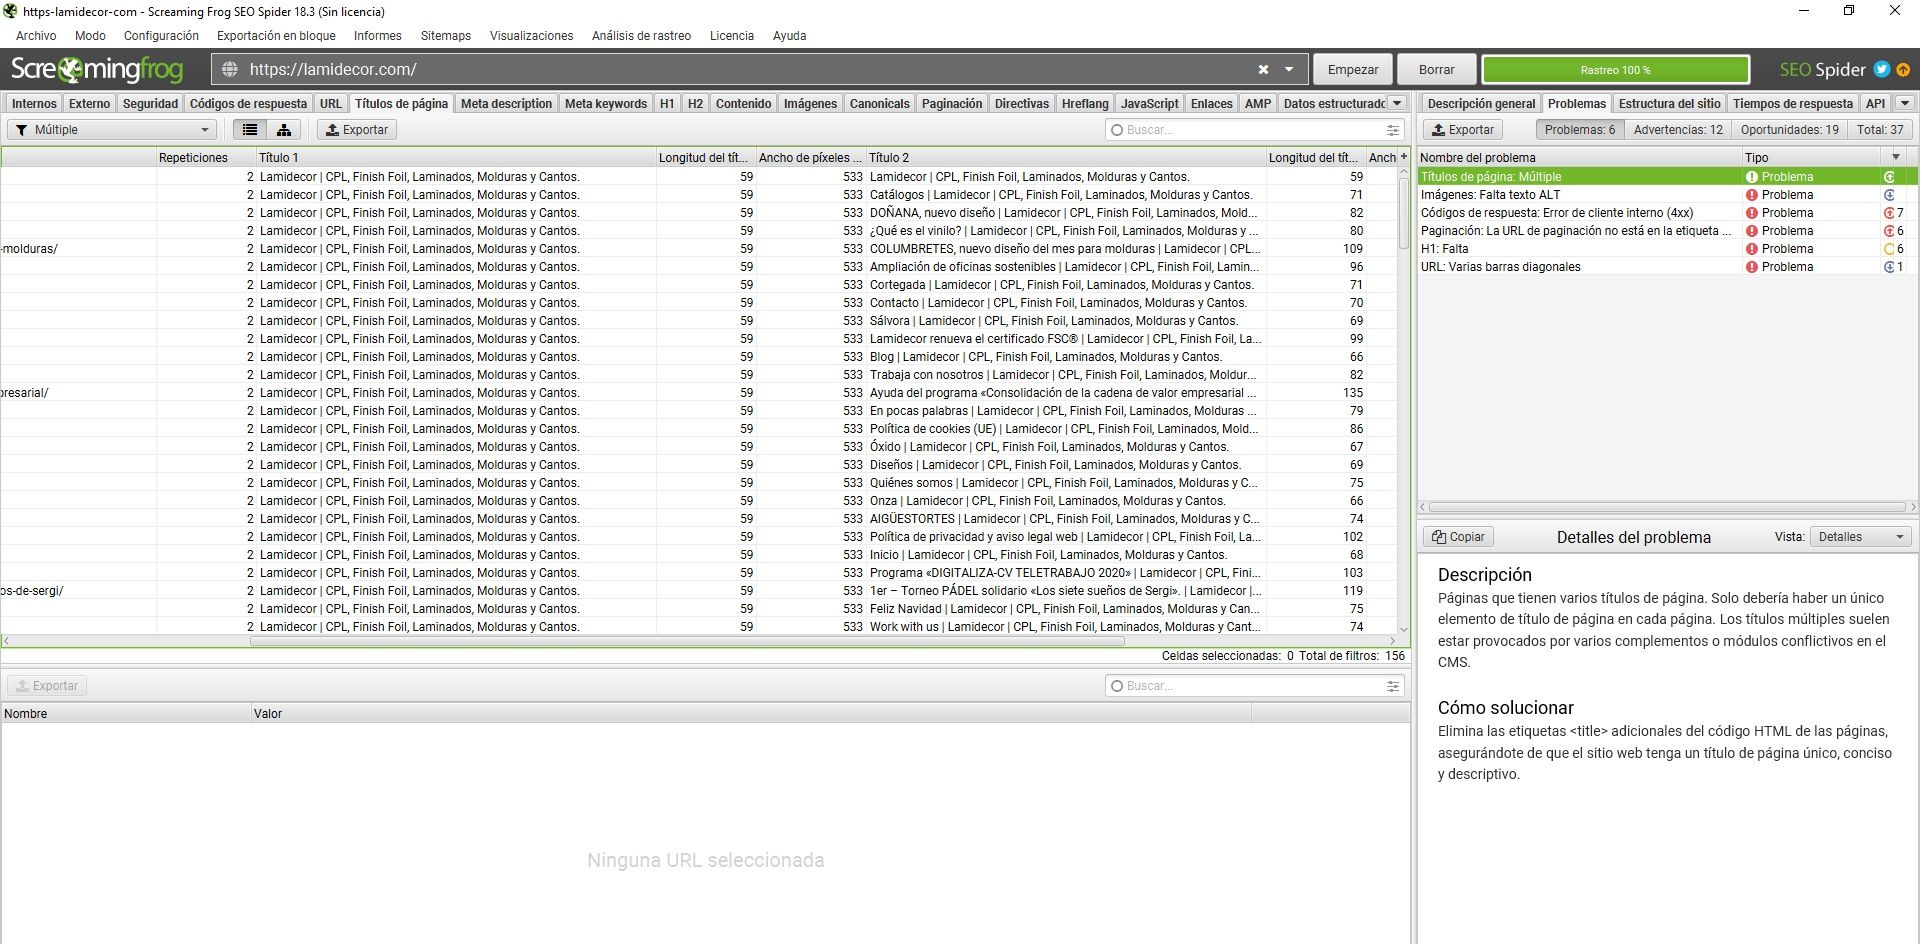The width and height of the screenshot is (1922, 944).
Task: Click the orange update arrow icon
Action: (x=1903, y=69)
